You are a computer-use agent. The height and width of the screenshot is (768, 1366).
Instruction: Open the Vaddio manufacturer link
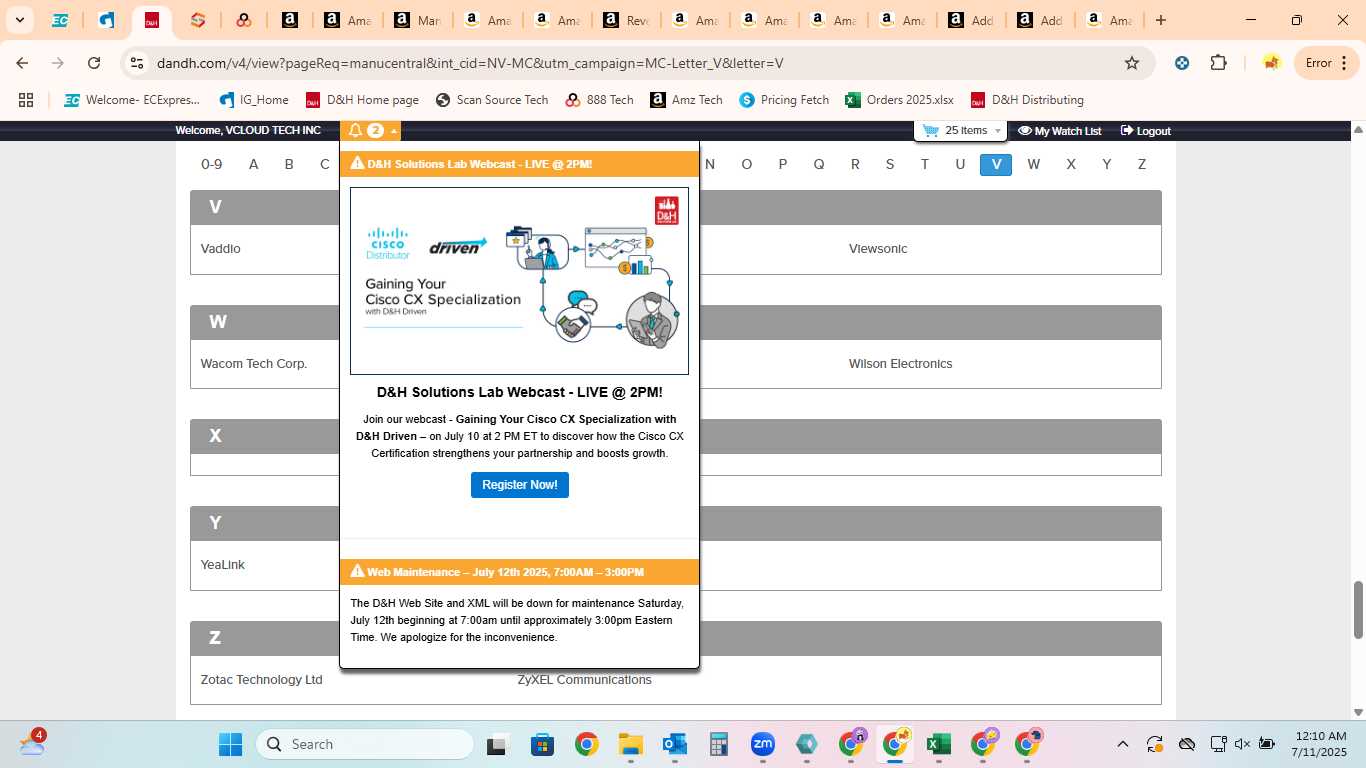221,249
